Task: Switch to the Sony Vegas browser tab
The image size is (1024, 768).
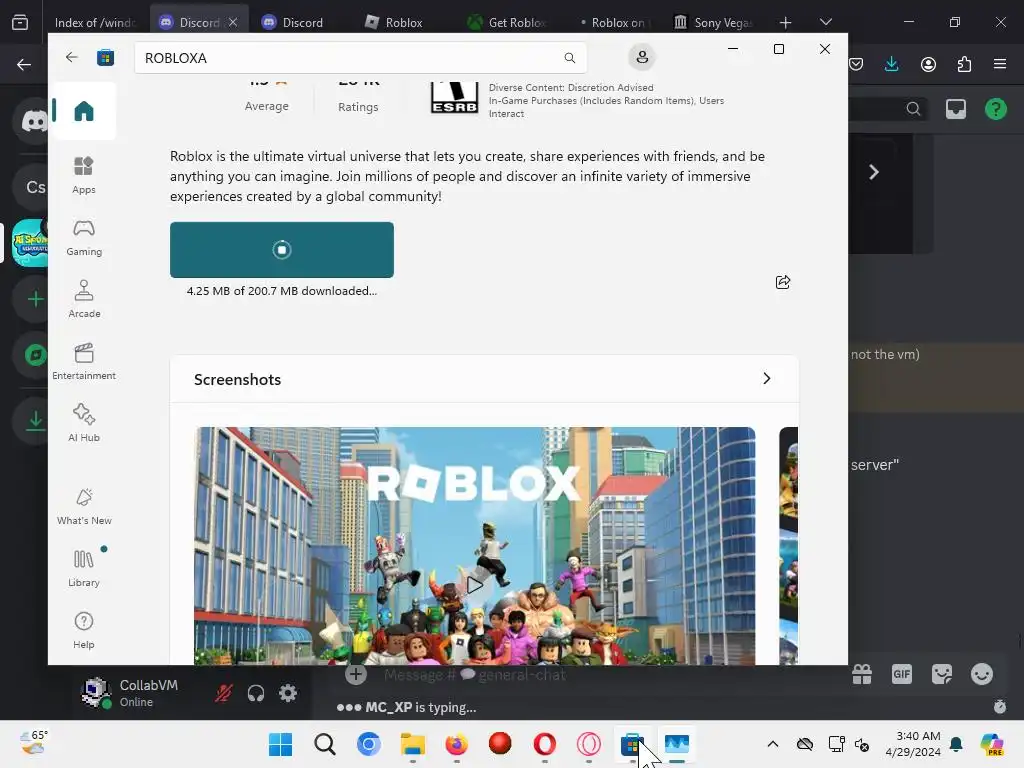Action: (714, 22)
